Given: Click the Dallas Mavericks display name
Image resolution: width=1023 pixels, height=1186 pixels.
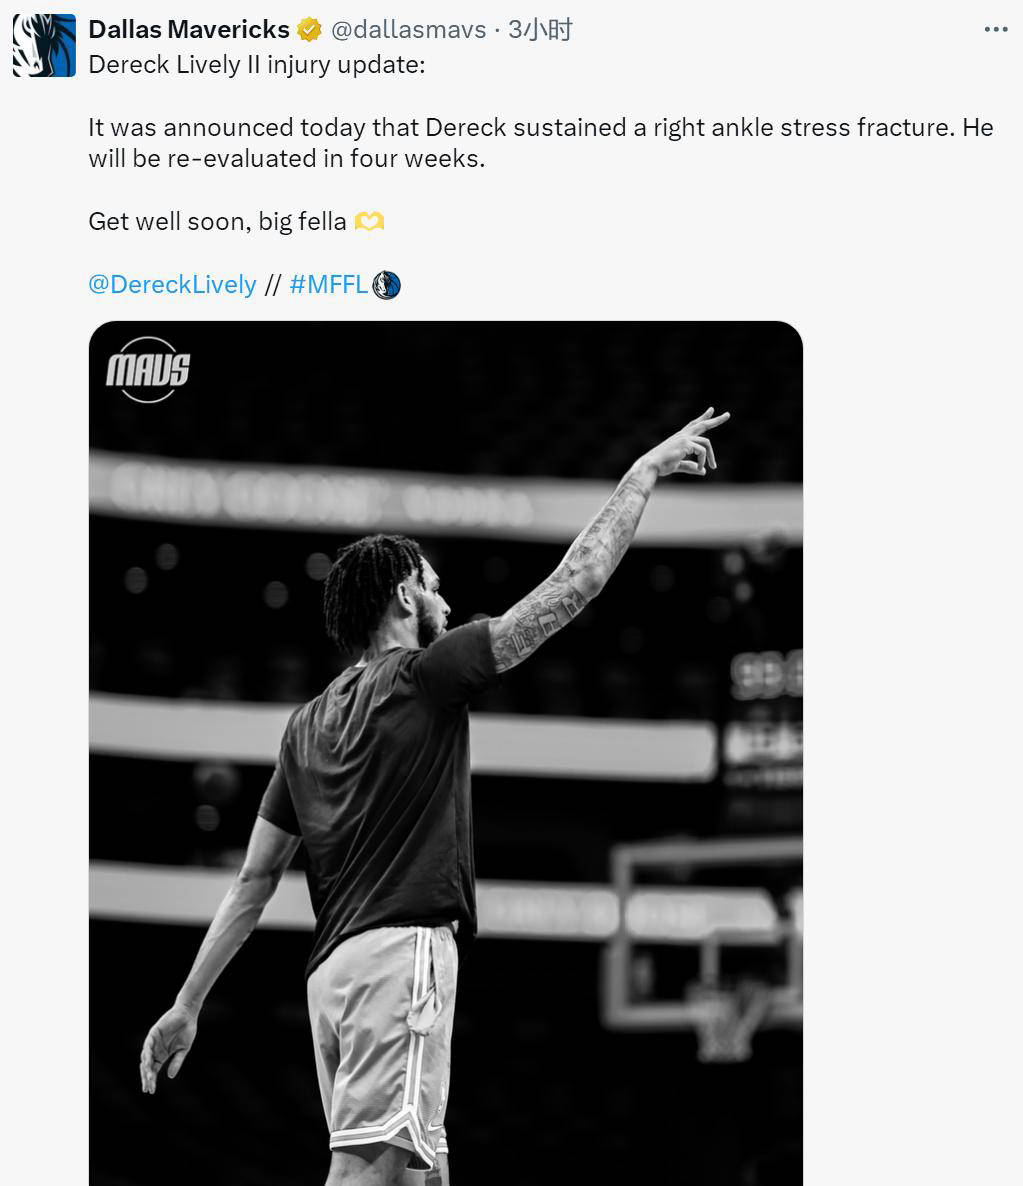Looking at the screenshot, I should (x=189, y=29).
